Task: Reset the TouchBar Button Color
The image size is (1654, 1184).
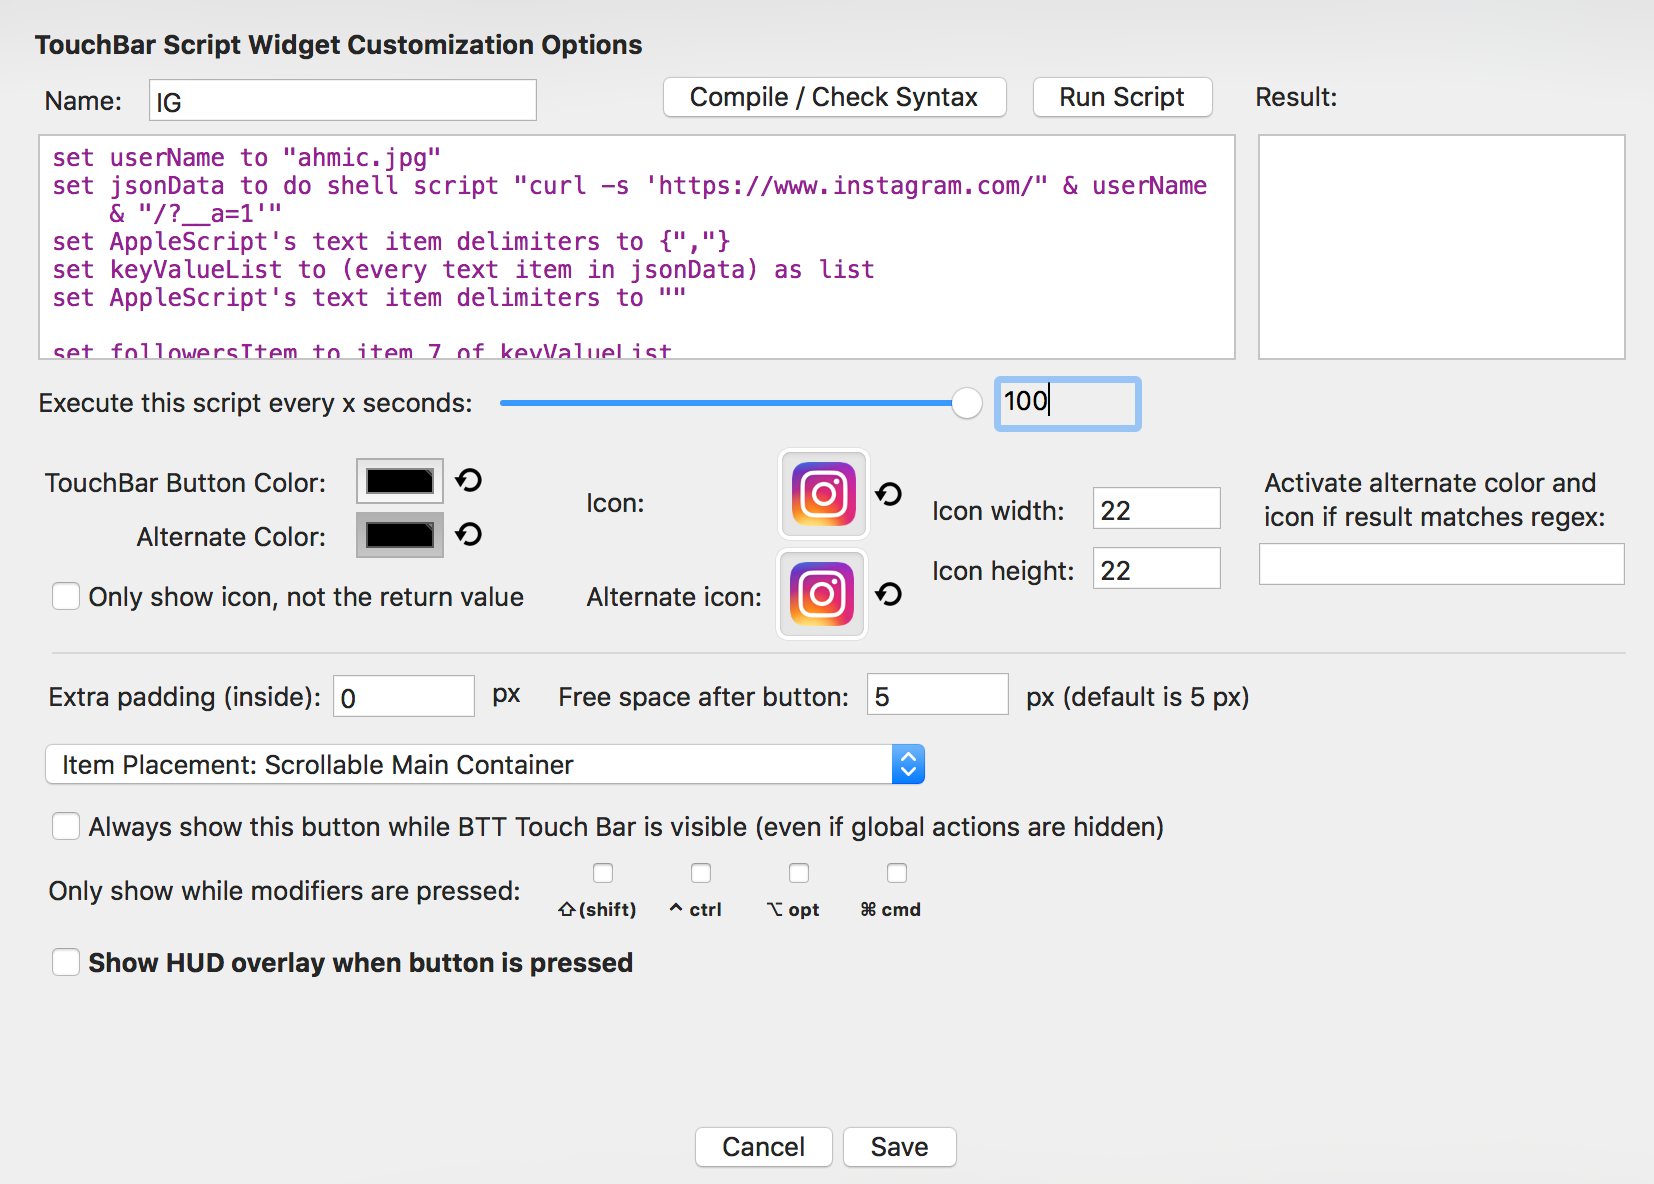Action: point(469,481)
